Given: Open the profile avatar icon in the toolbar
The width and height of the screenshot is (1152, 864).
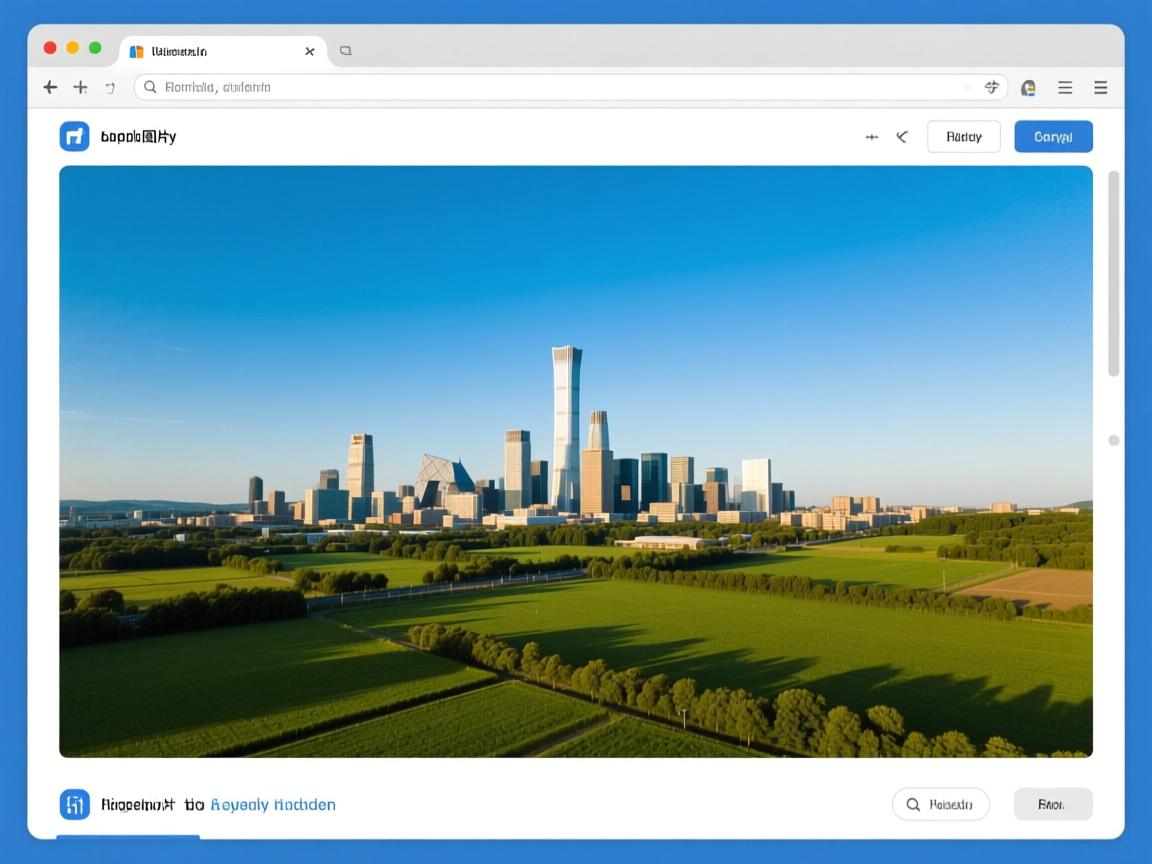Looking at the screenshot, I should (1028, 88).
